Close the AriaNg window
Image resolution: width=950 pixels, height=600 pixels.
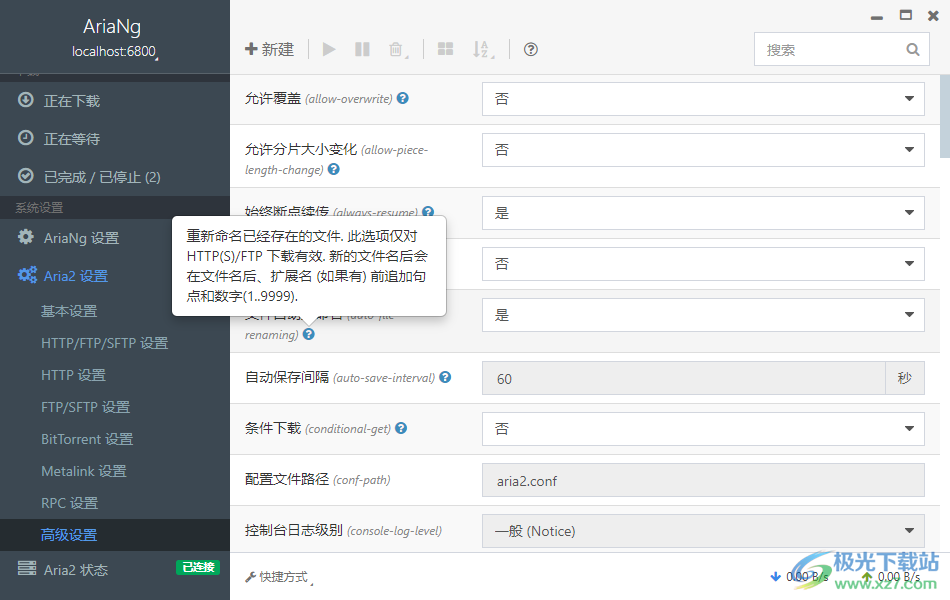(x=934, y=16)
